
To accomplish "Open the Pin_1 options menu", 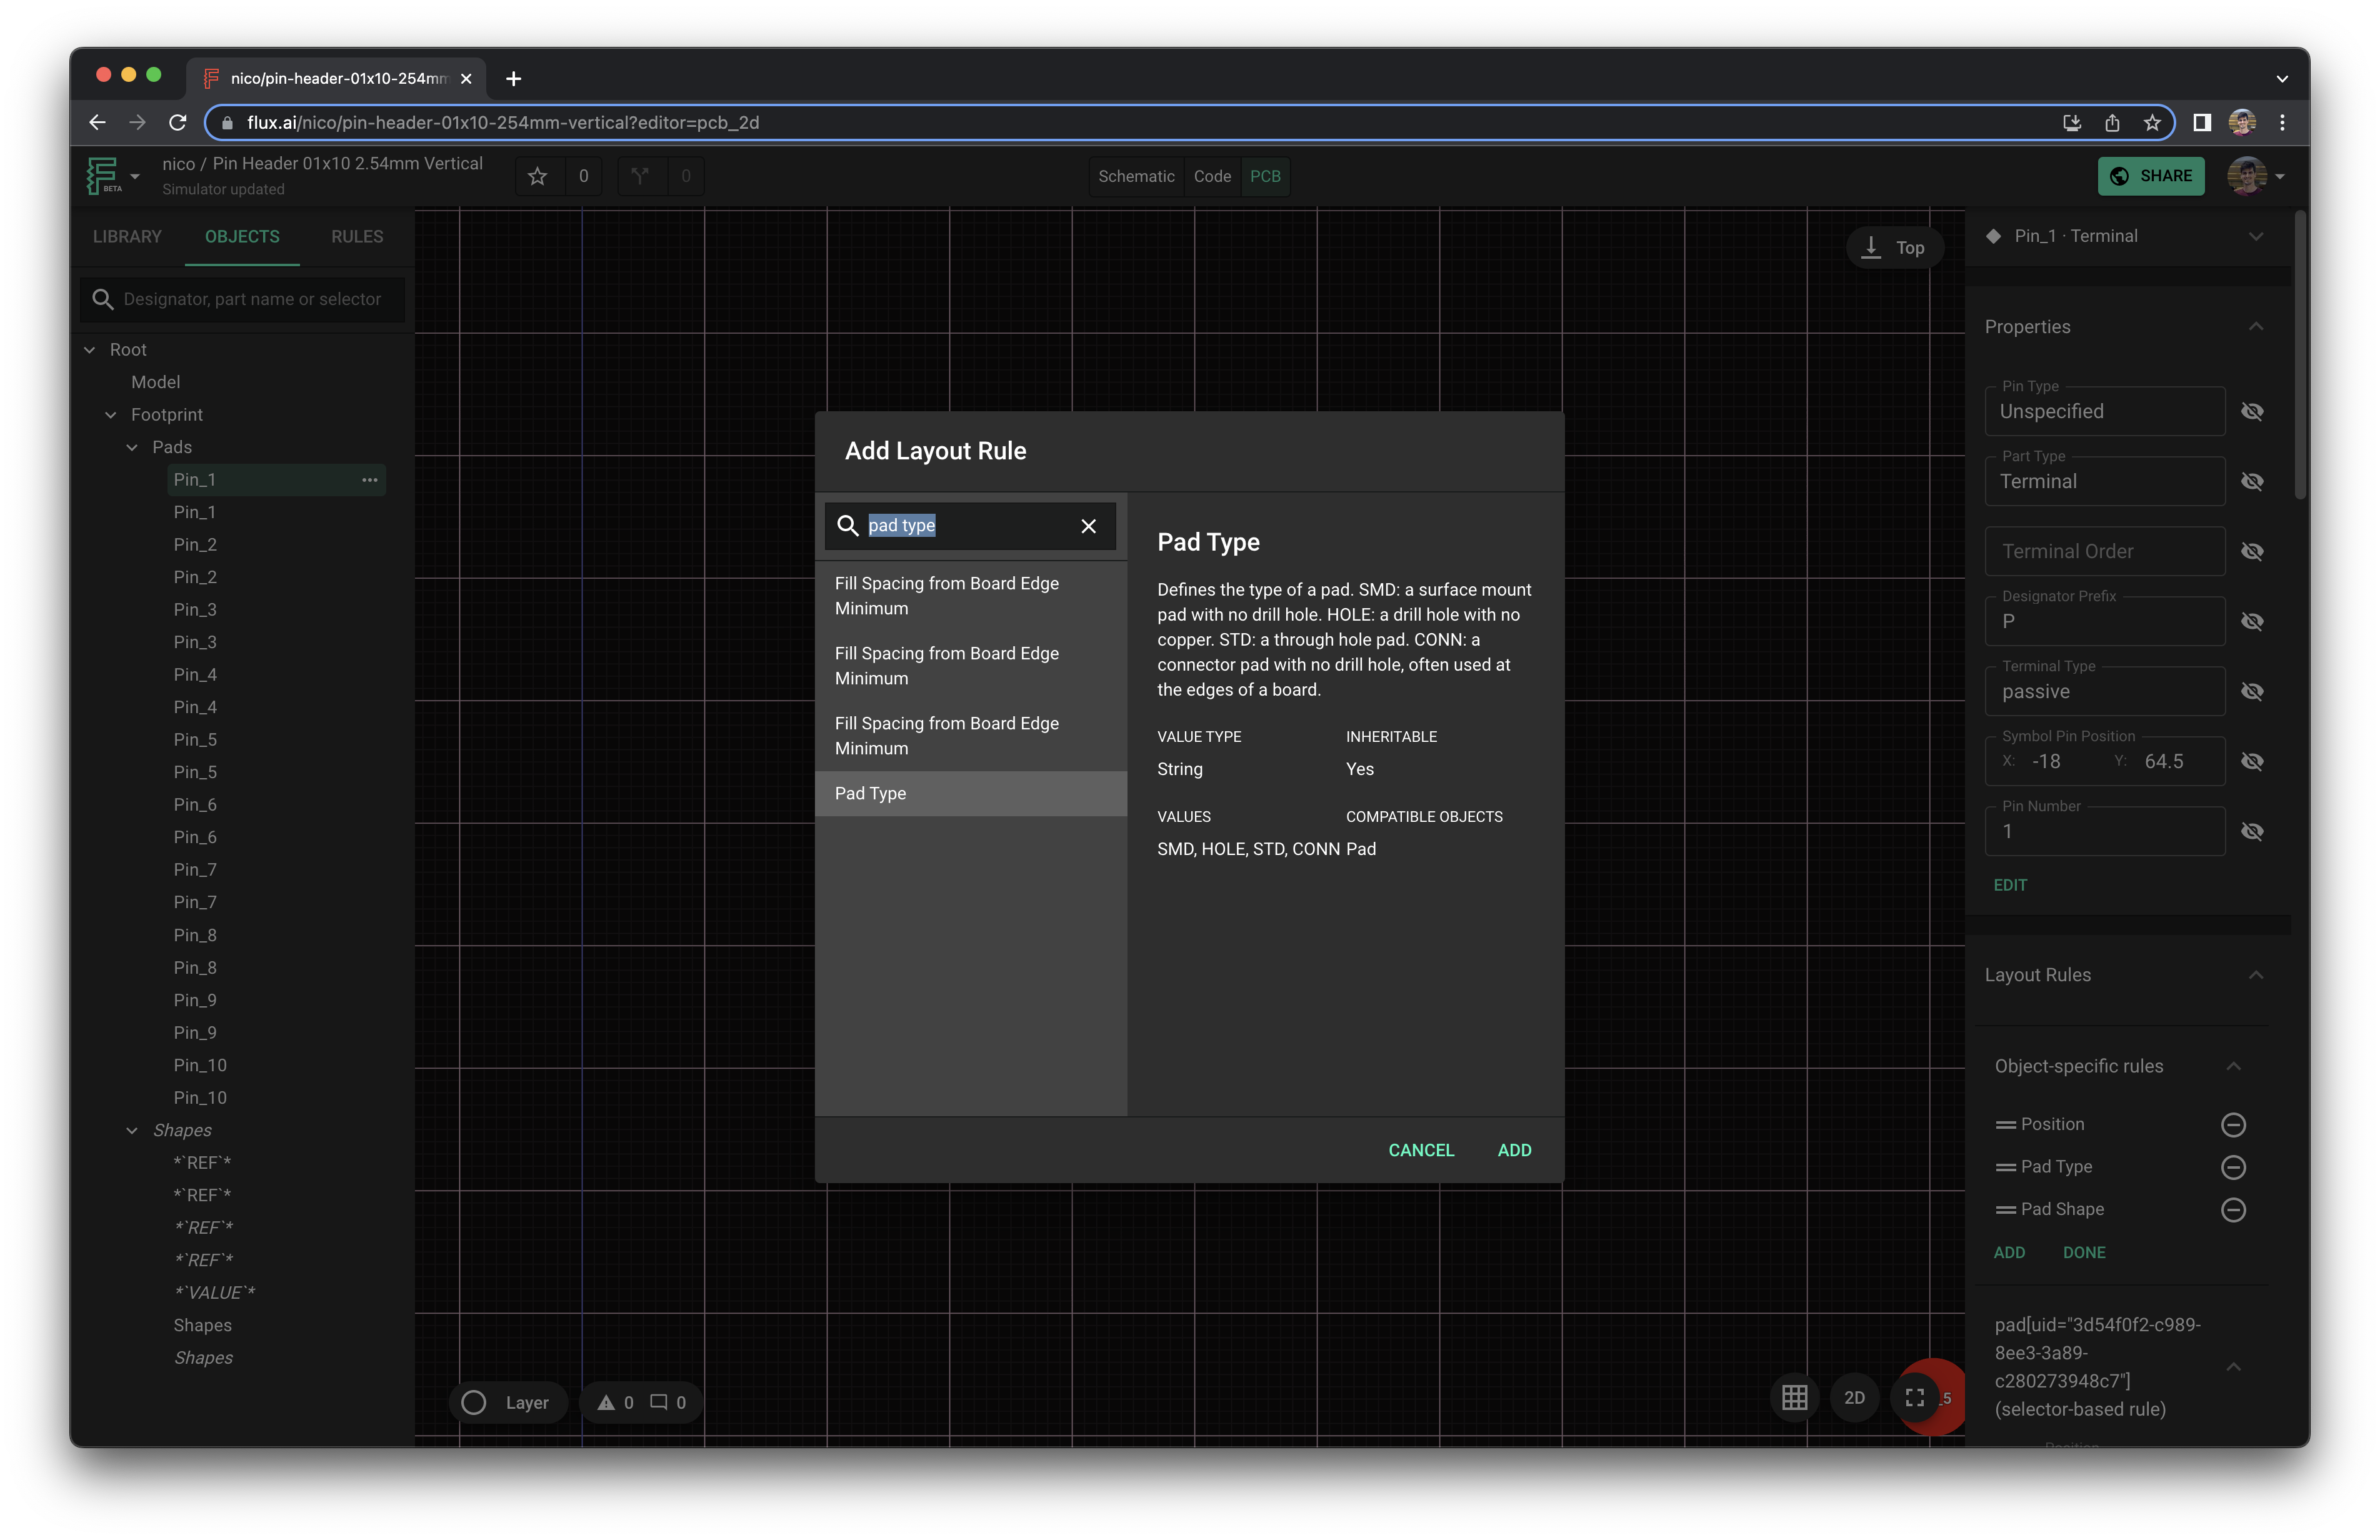I will [370, 480].
